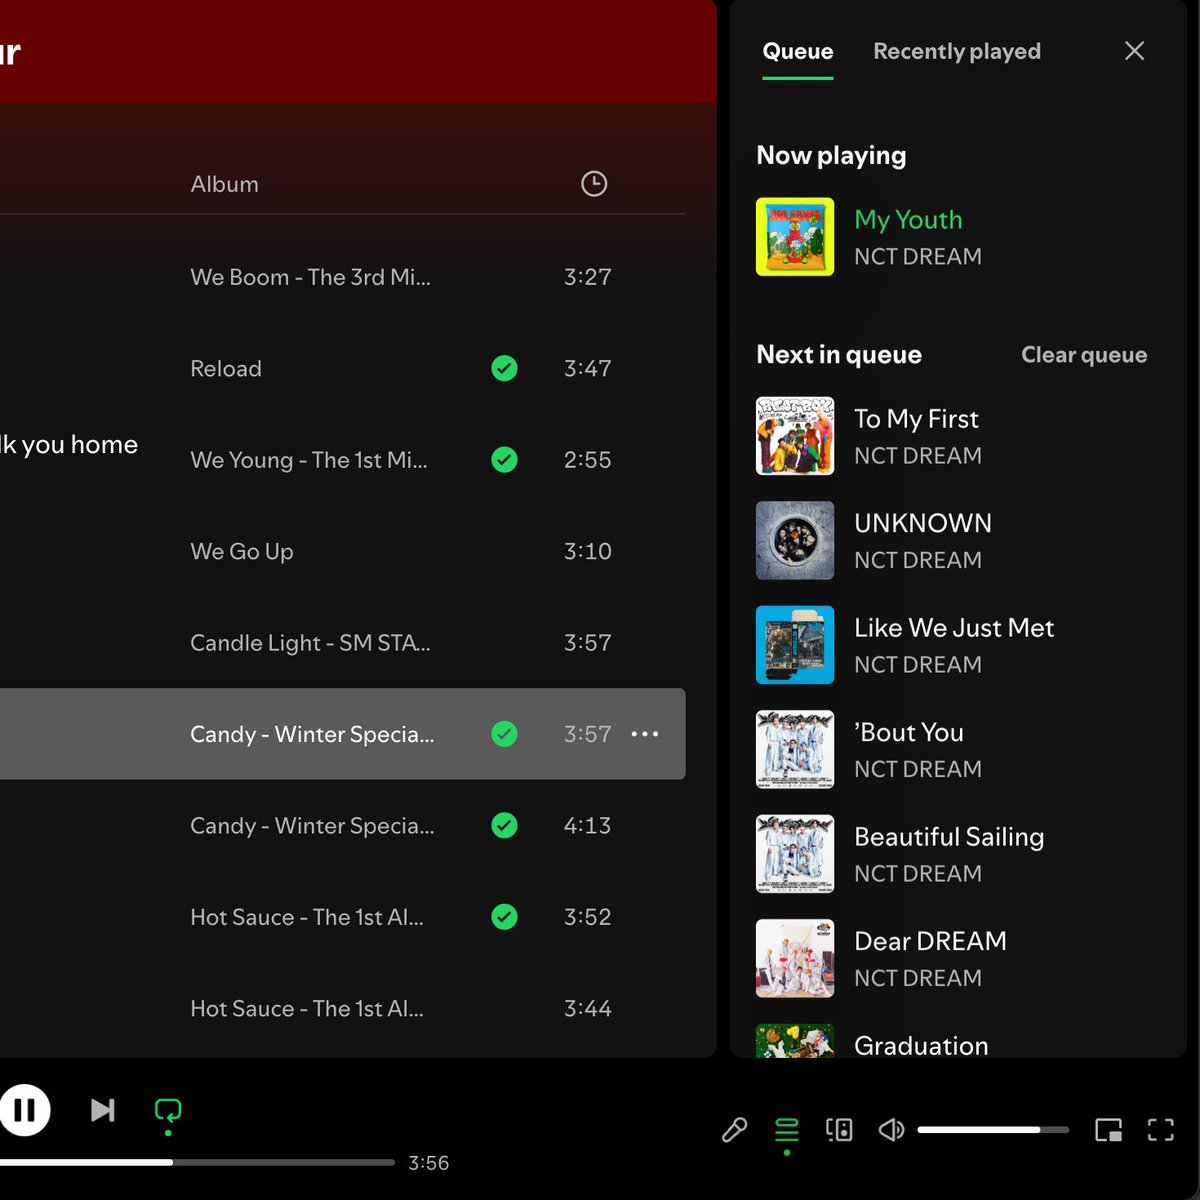Mute the volume speaker icon
The width and height of the screenshot is (1200, 1200).
click(x=891, y=1130)
